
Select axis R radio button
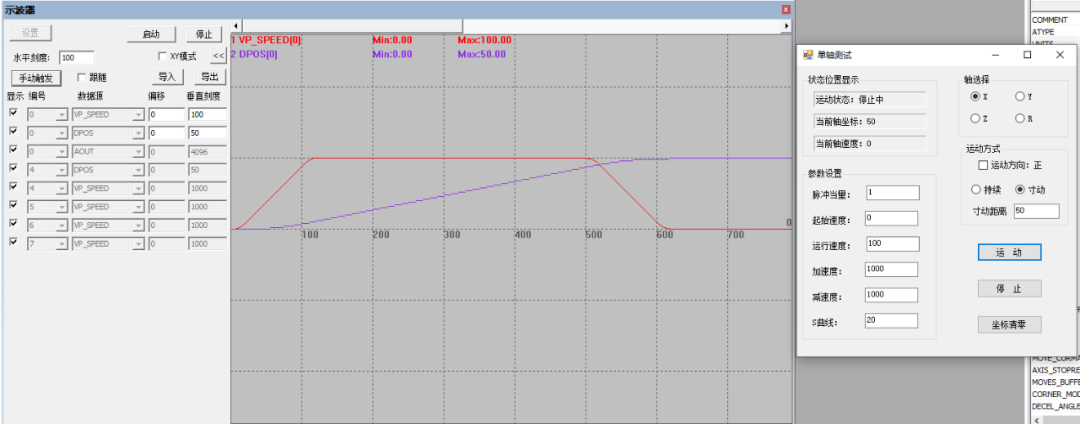(x=1020, y=119)
